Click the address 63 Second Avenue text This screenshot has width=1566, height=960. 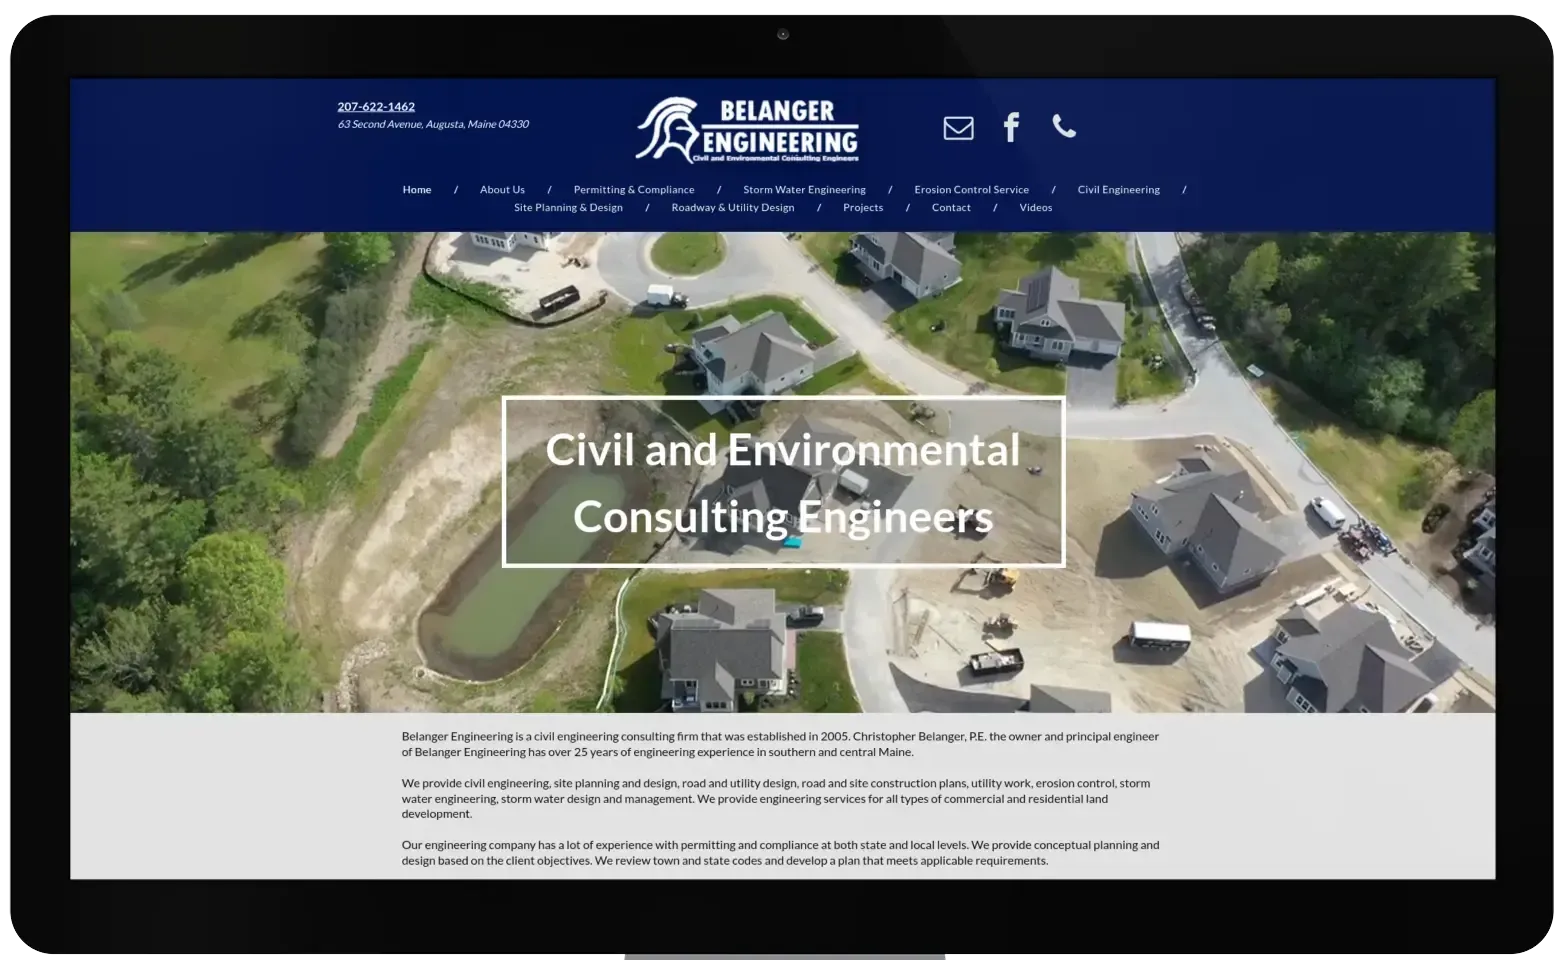[433, 124]
